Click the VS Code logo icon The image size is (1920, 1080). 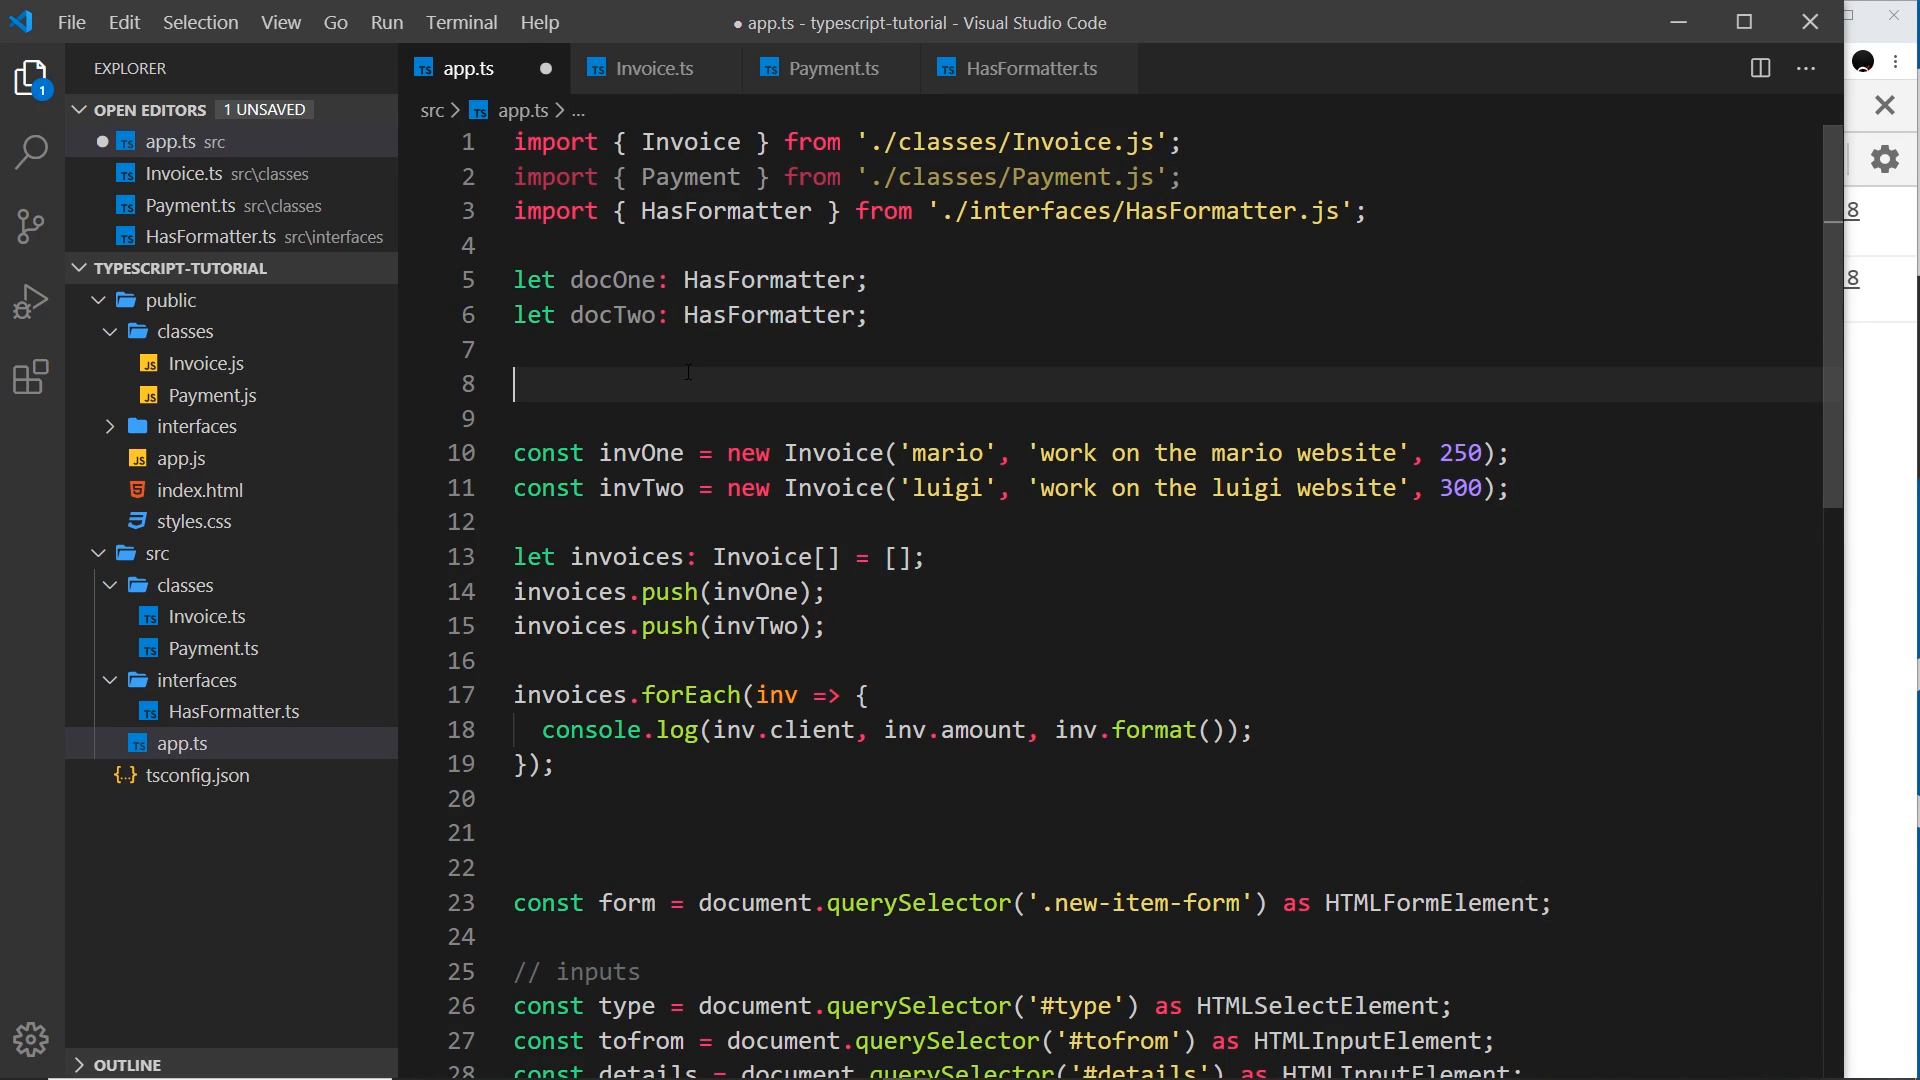(x=20, y=22)
